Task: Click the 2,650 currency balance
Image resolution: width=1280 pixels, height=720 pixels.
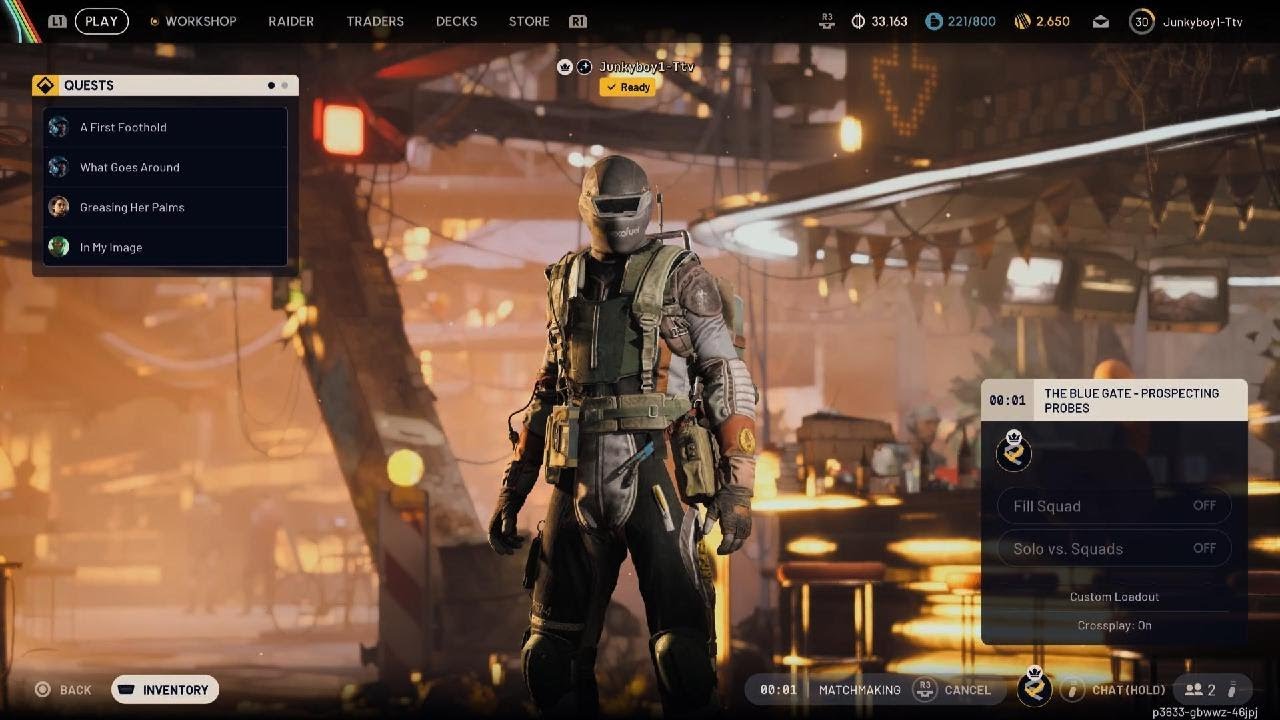Action: [x=1053, y=21]
